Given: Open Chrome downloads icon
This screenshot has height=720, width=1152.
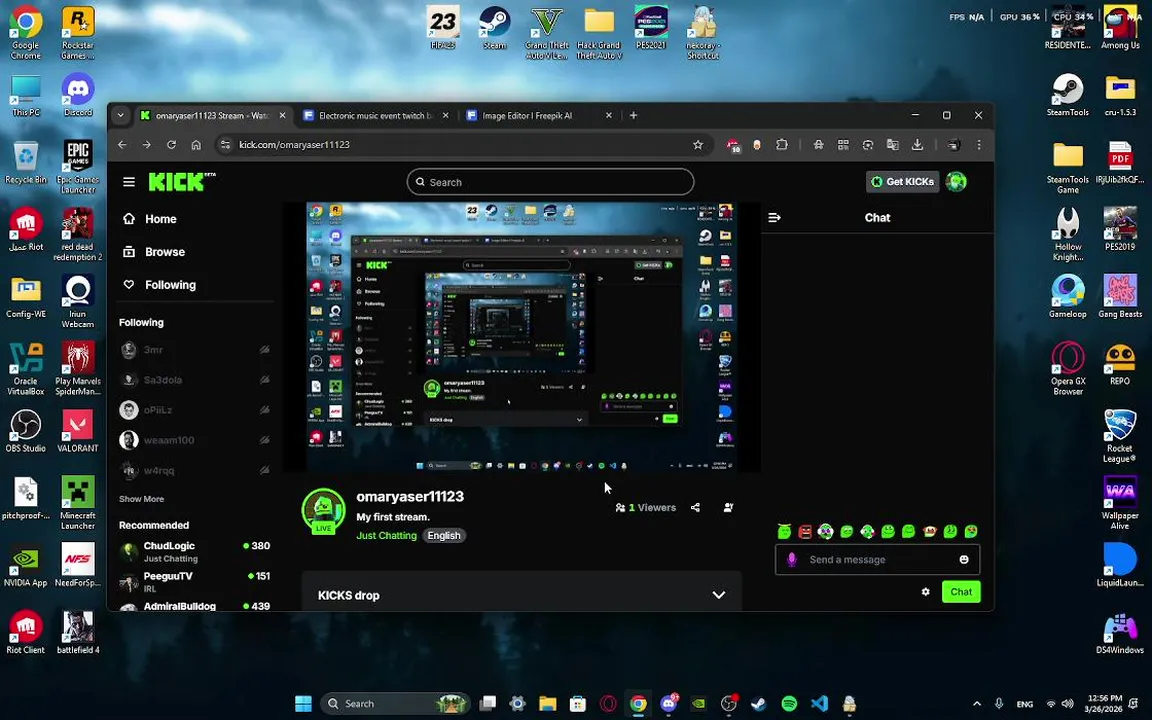Looking at the screenshot, I should 917,145.
